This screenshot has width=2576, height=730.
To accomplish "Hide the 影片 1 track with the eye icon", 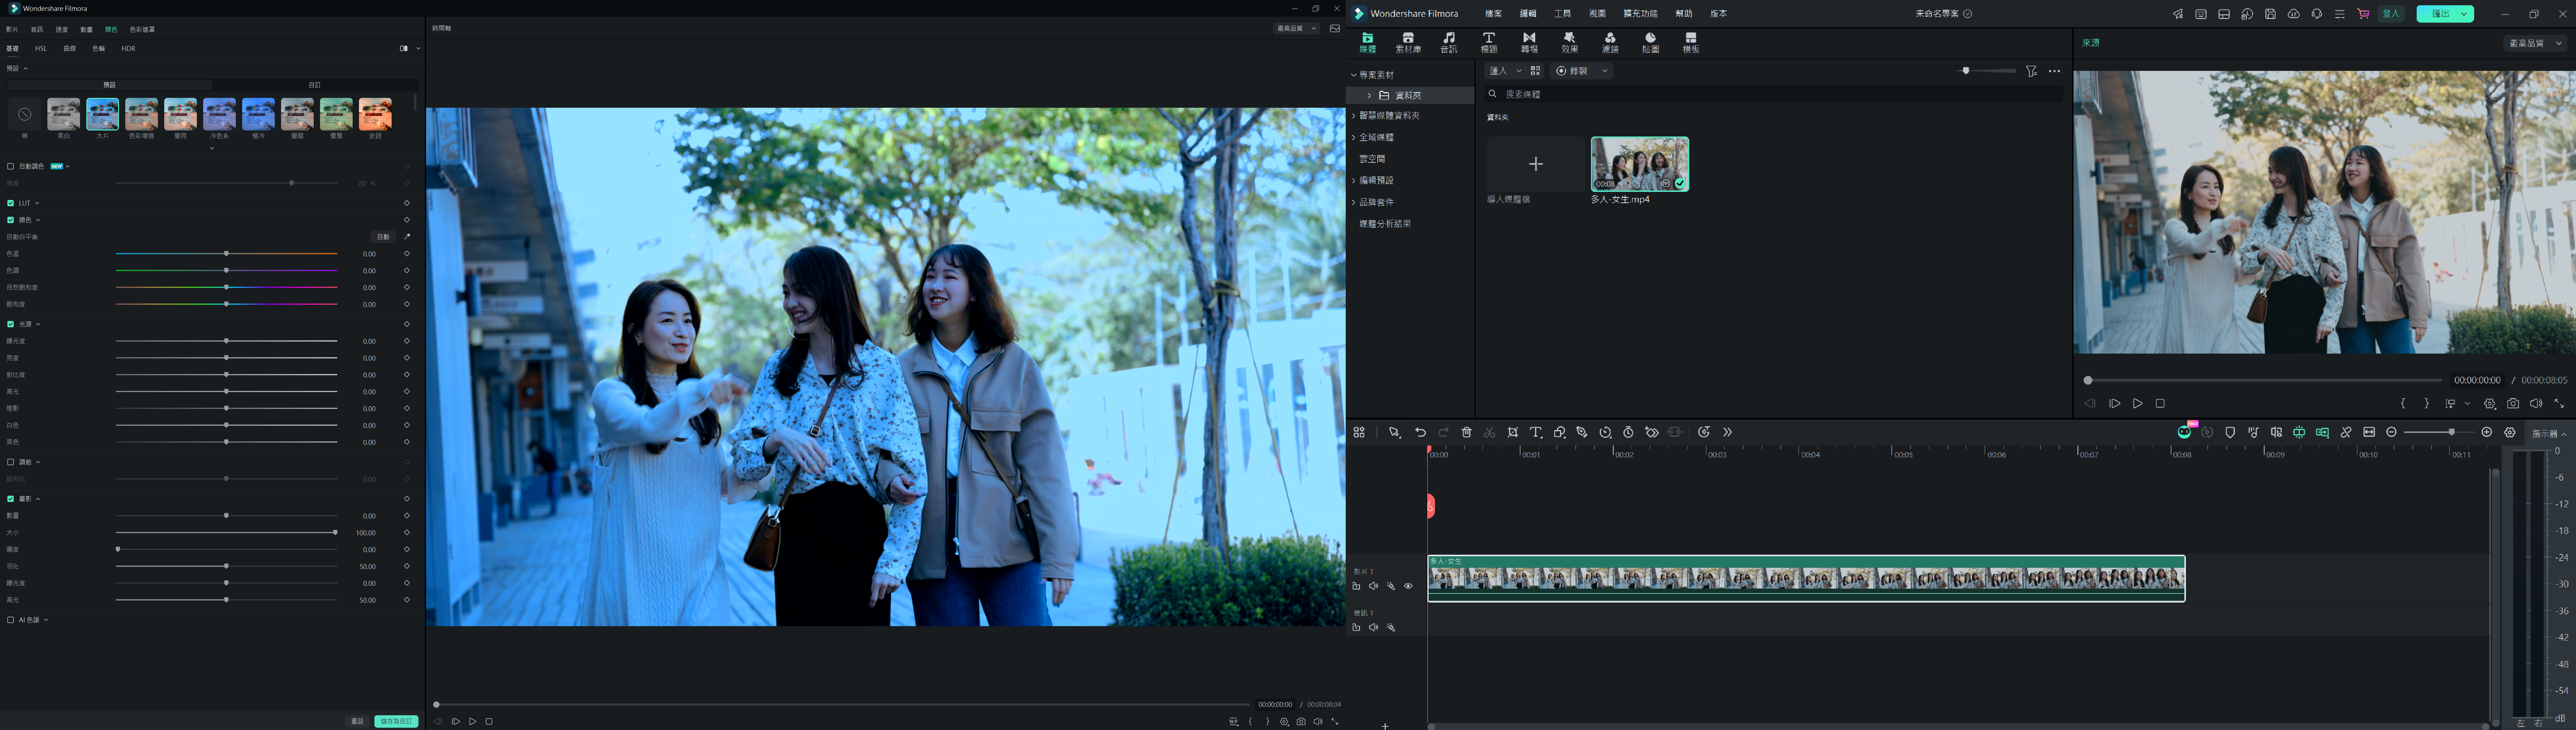I will point(1408,586).
